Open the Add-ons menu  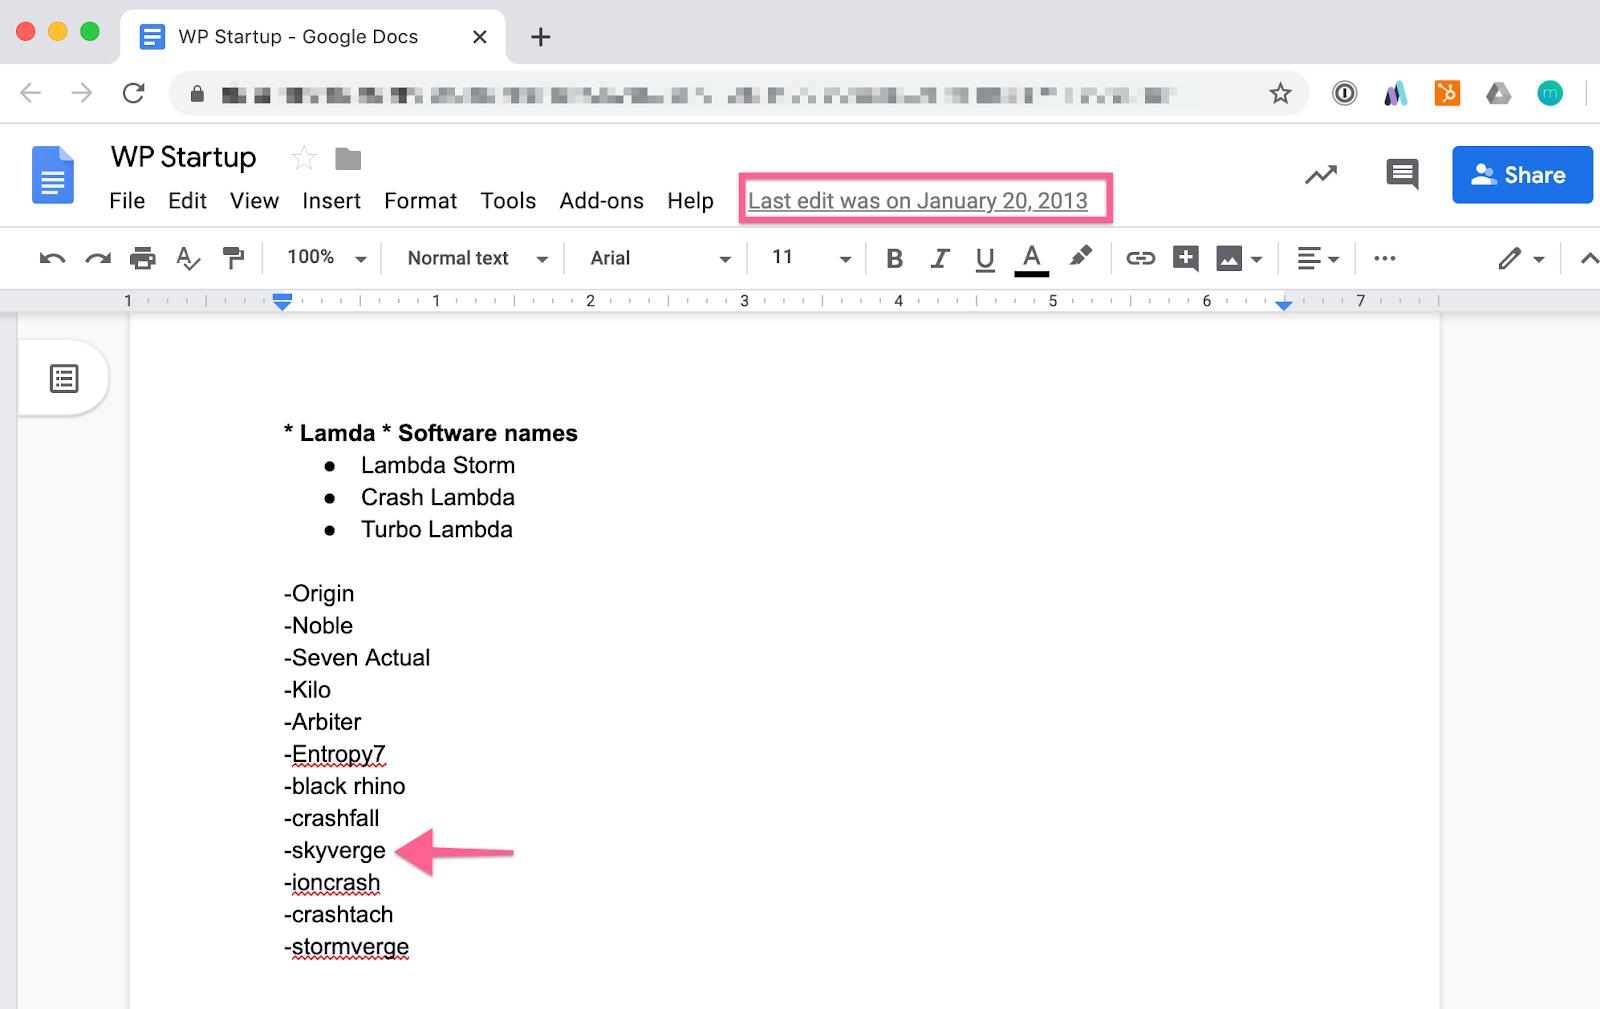tap(601, 201)
